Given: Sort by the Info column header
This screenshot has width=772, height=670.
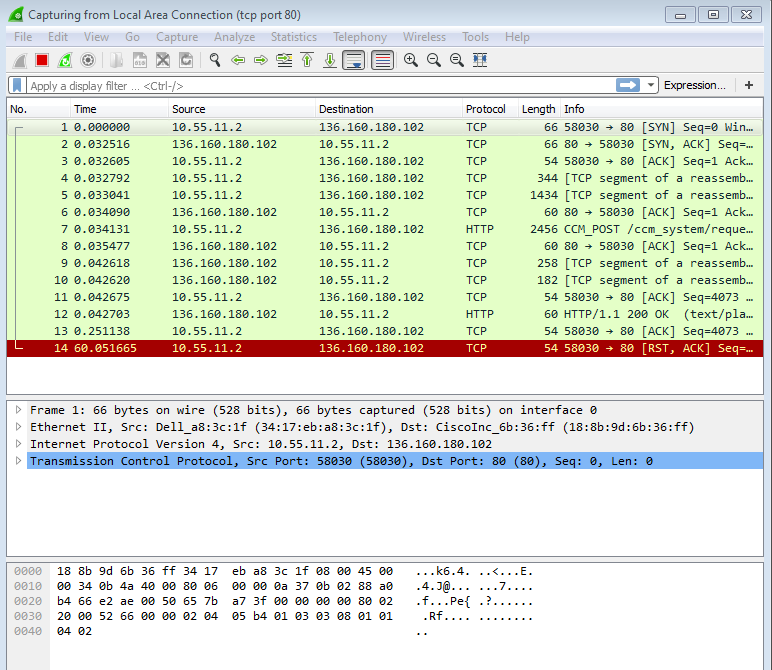Looking at the screenshot, I should (661, 109).
